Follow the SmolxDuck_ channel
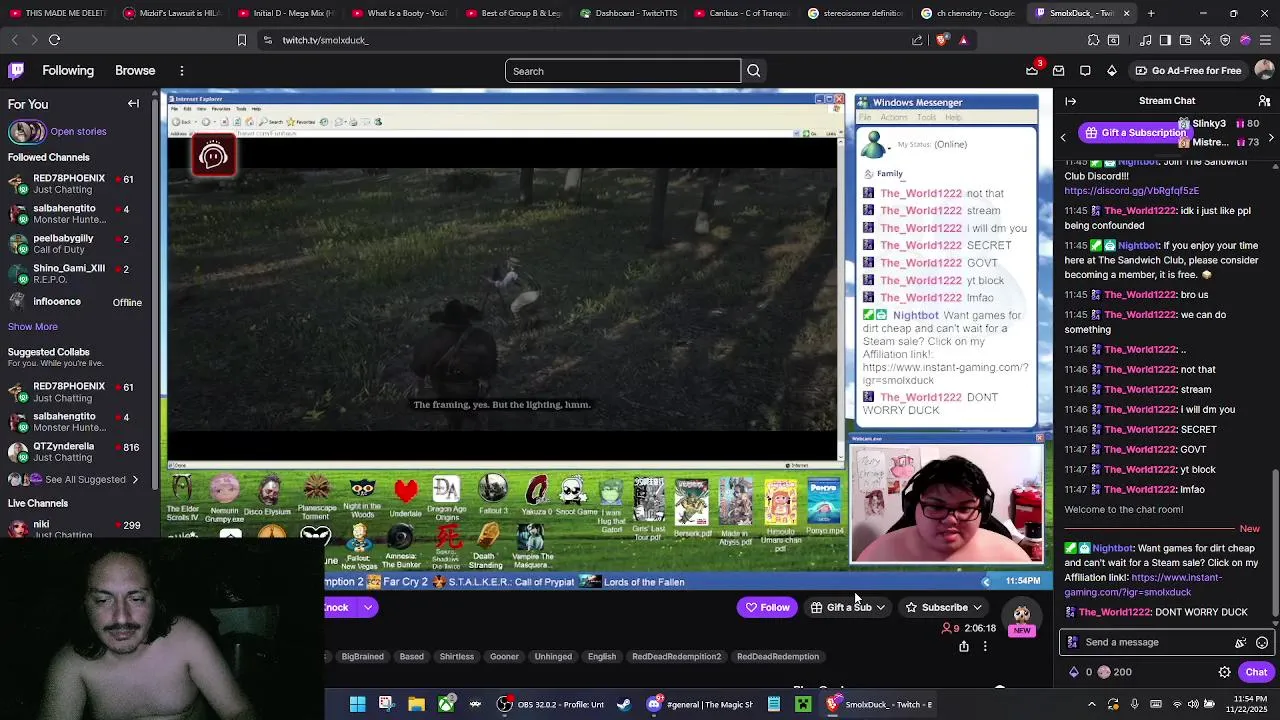The width and height of the screenshot is (1280, 720). (767, 607)
